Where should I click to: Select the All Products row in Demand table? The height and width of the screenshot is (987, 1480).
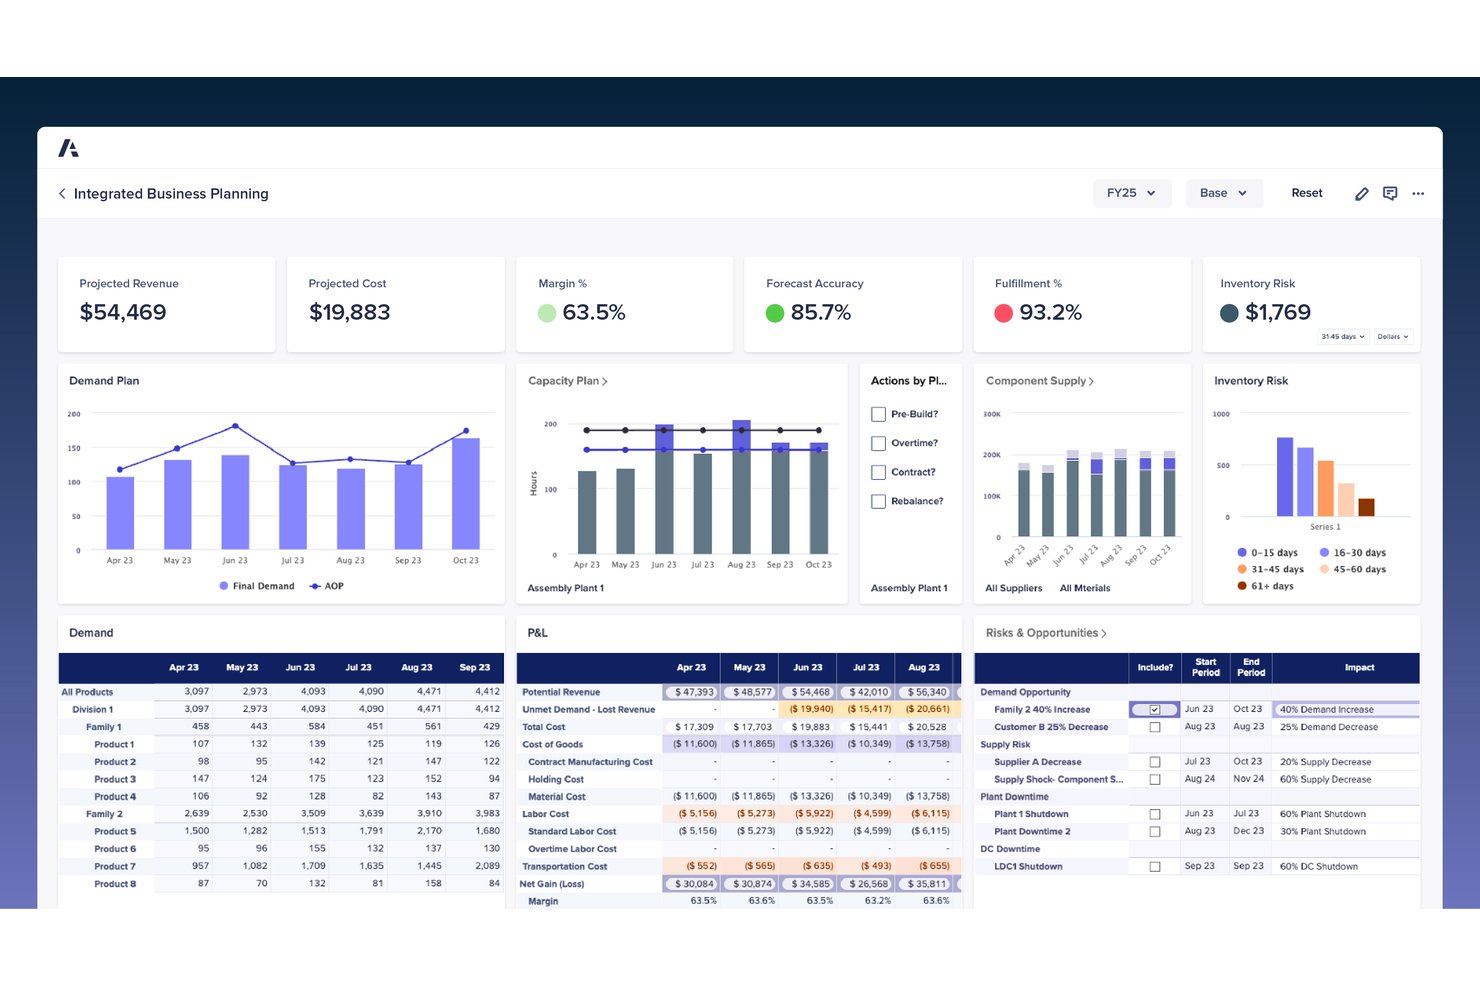click(x=281, y=692)
